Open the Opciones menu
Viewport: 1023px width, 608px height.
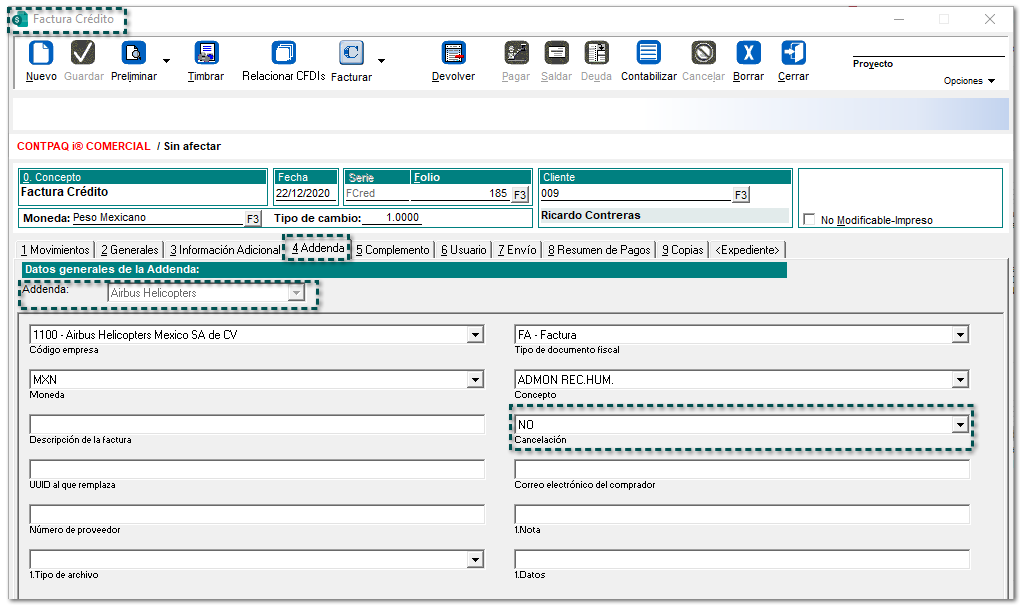coord(969,81)
